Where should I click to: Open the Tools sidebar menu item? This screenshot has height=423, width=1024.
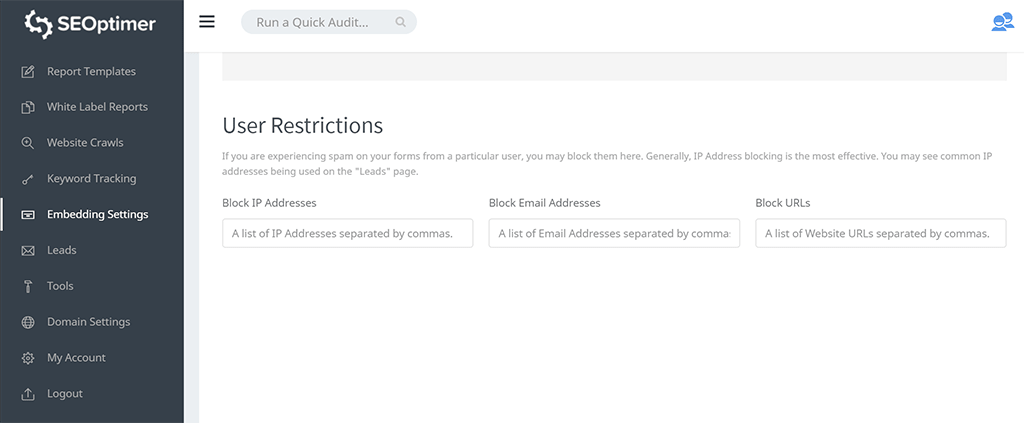60,286
